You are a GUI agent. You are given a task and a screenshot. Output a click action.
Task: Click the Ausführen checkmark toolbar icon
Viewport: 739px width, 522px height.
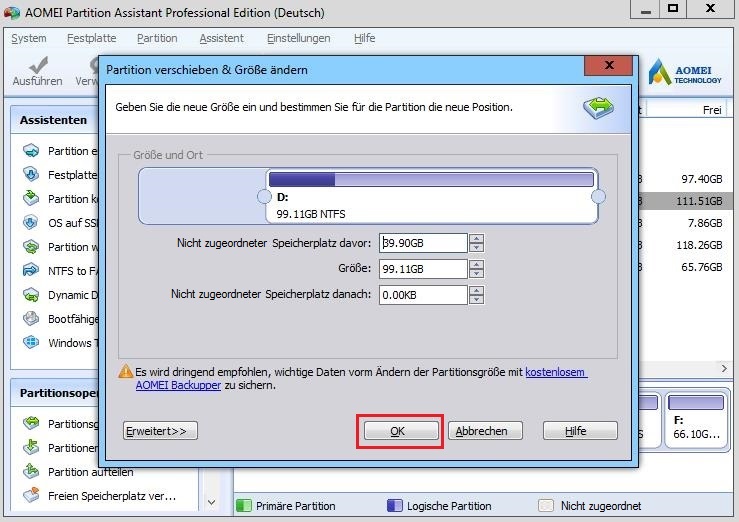[38, 65]
